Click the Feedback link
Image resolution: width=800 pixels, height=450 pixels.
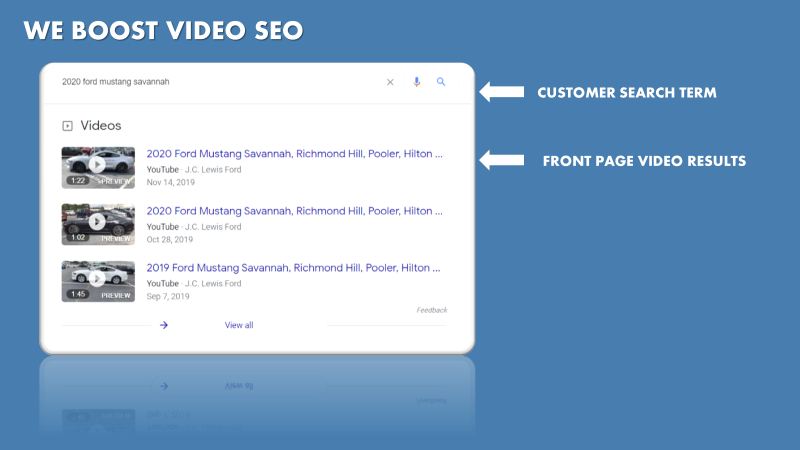(x=432, y=310)
